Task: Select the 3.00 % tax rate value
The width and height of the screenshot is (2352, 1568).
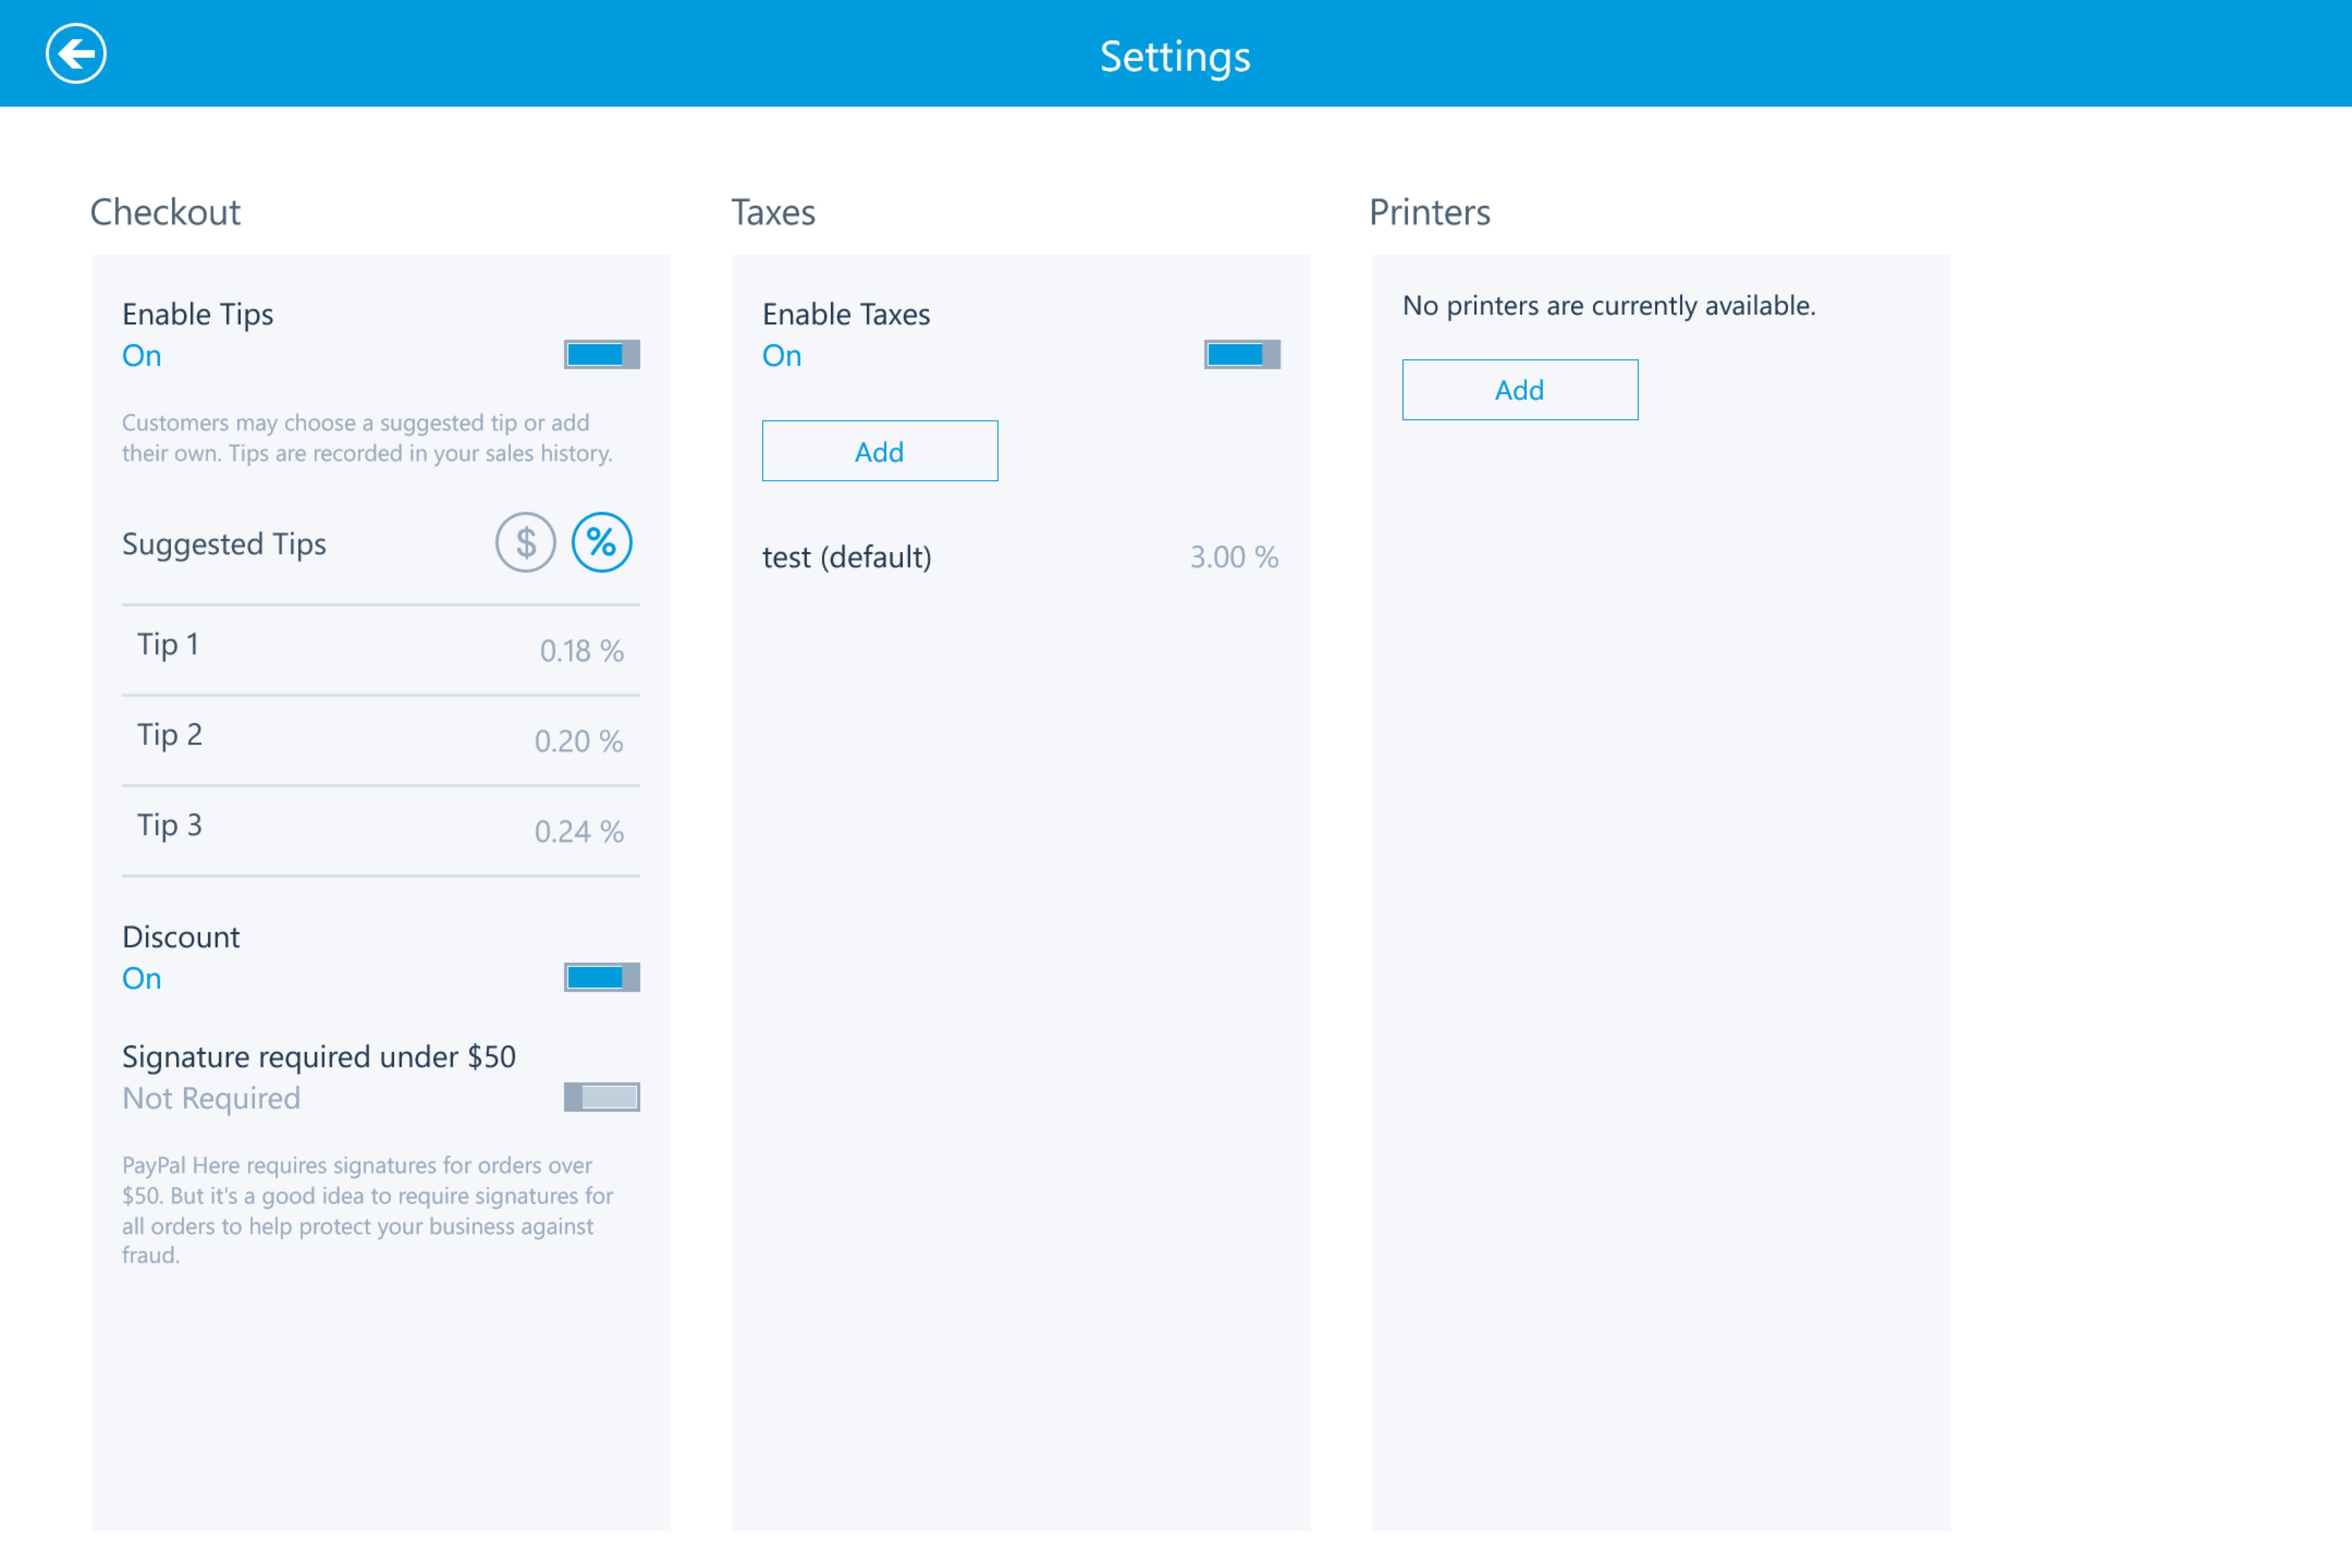Action: coord(1234,557)
